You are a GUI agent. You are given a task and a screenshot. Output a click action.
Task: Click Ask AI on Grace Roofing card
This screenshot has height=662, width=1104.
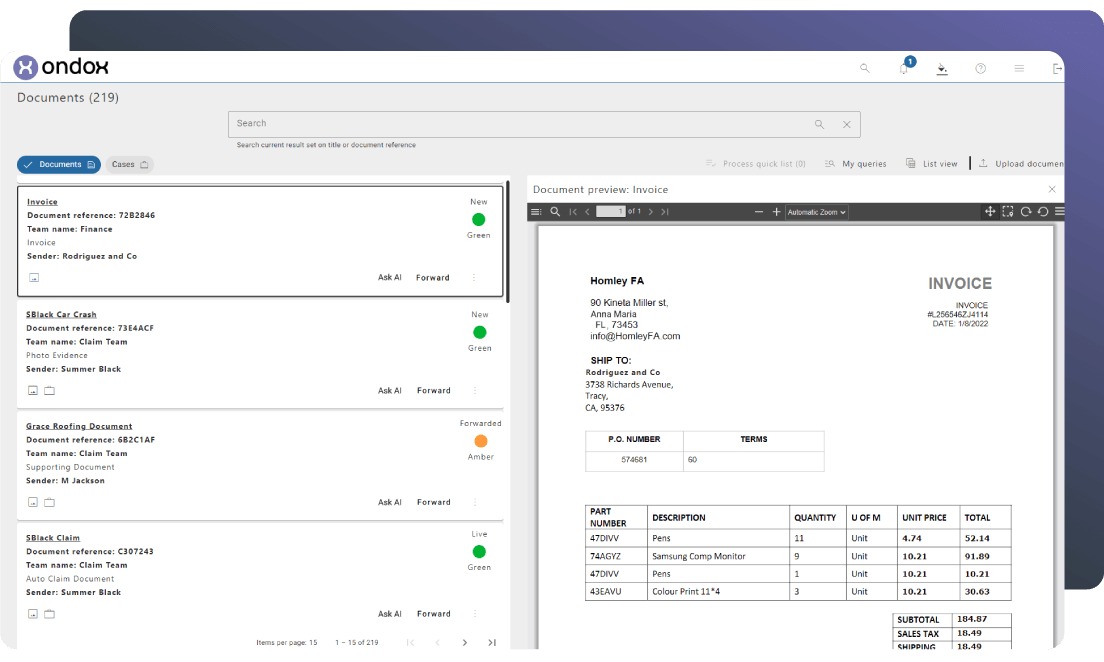click(389, 502)
